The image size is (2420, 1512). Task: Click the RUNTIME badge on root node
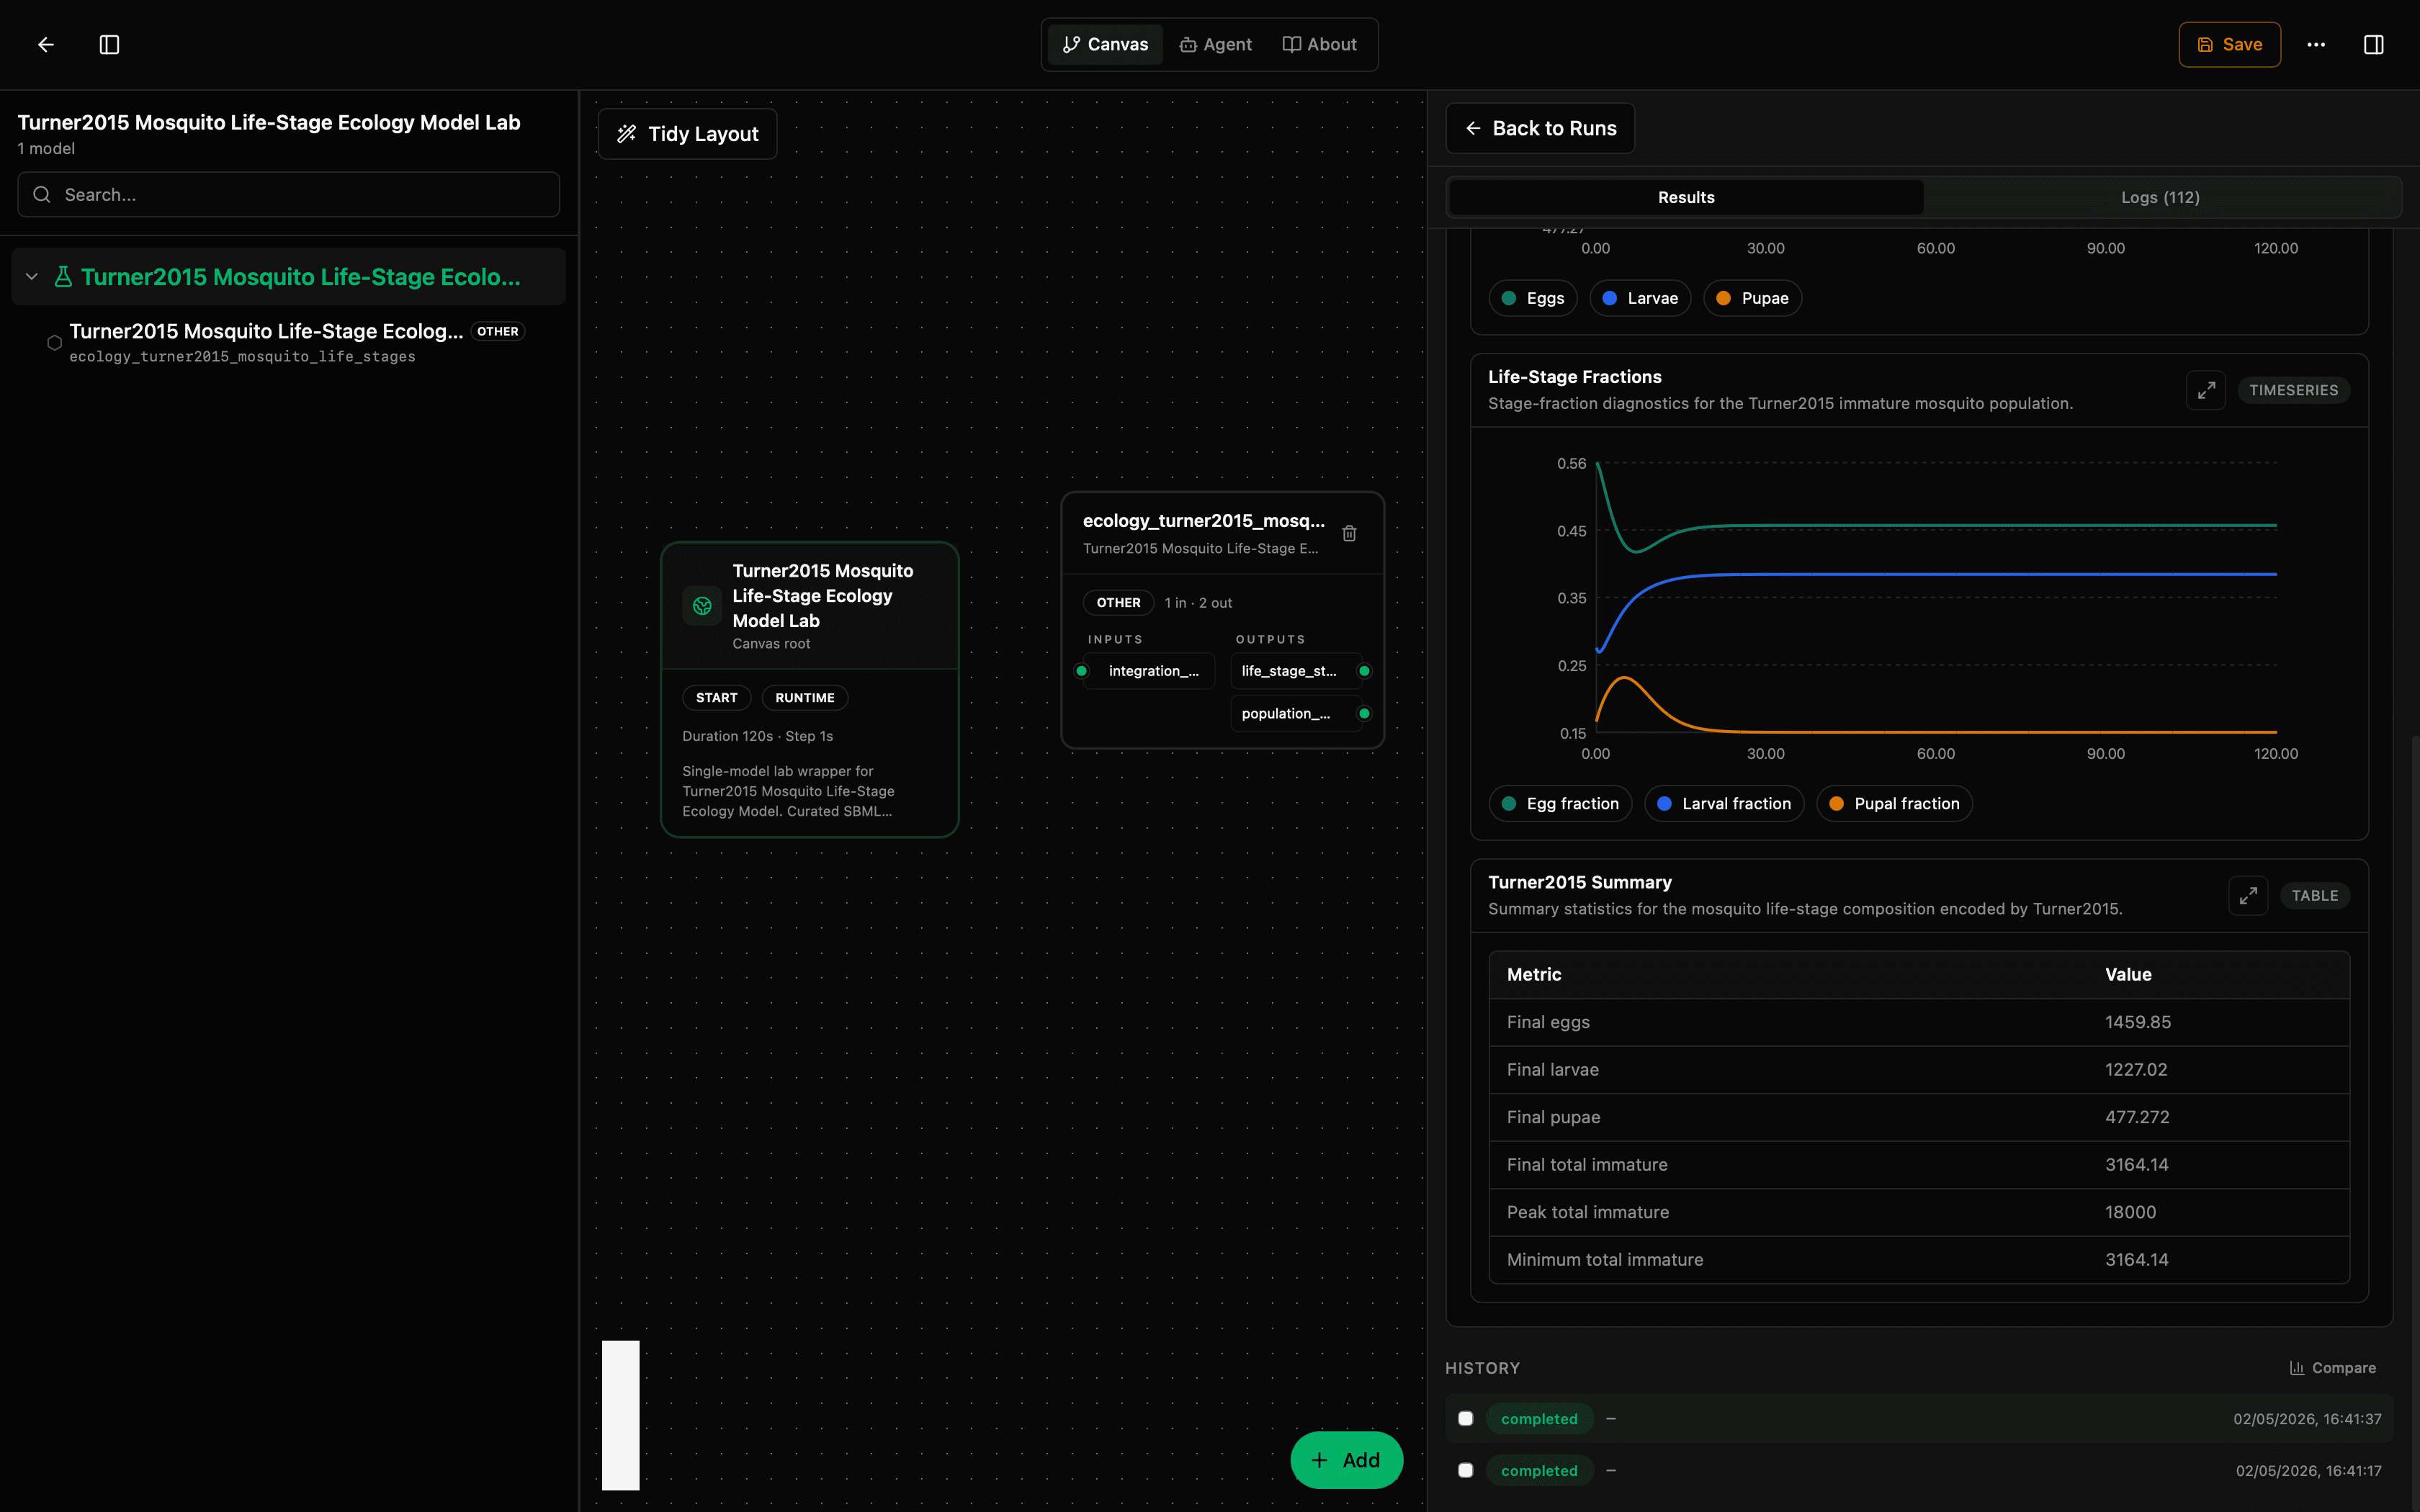point(805,697)
